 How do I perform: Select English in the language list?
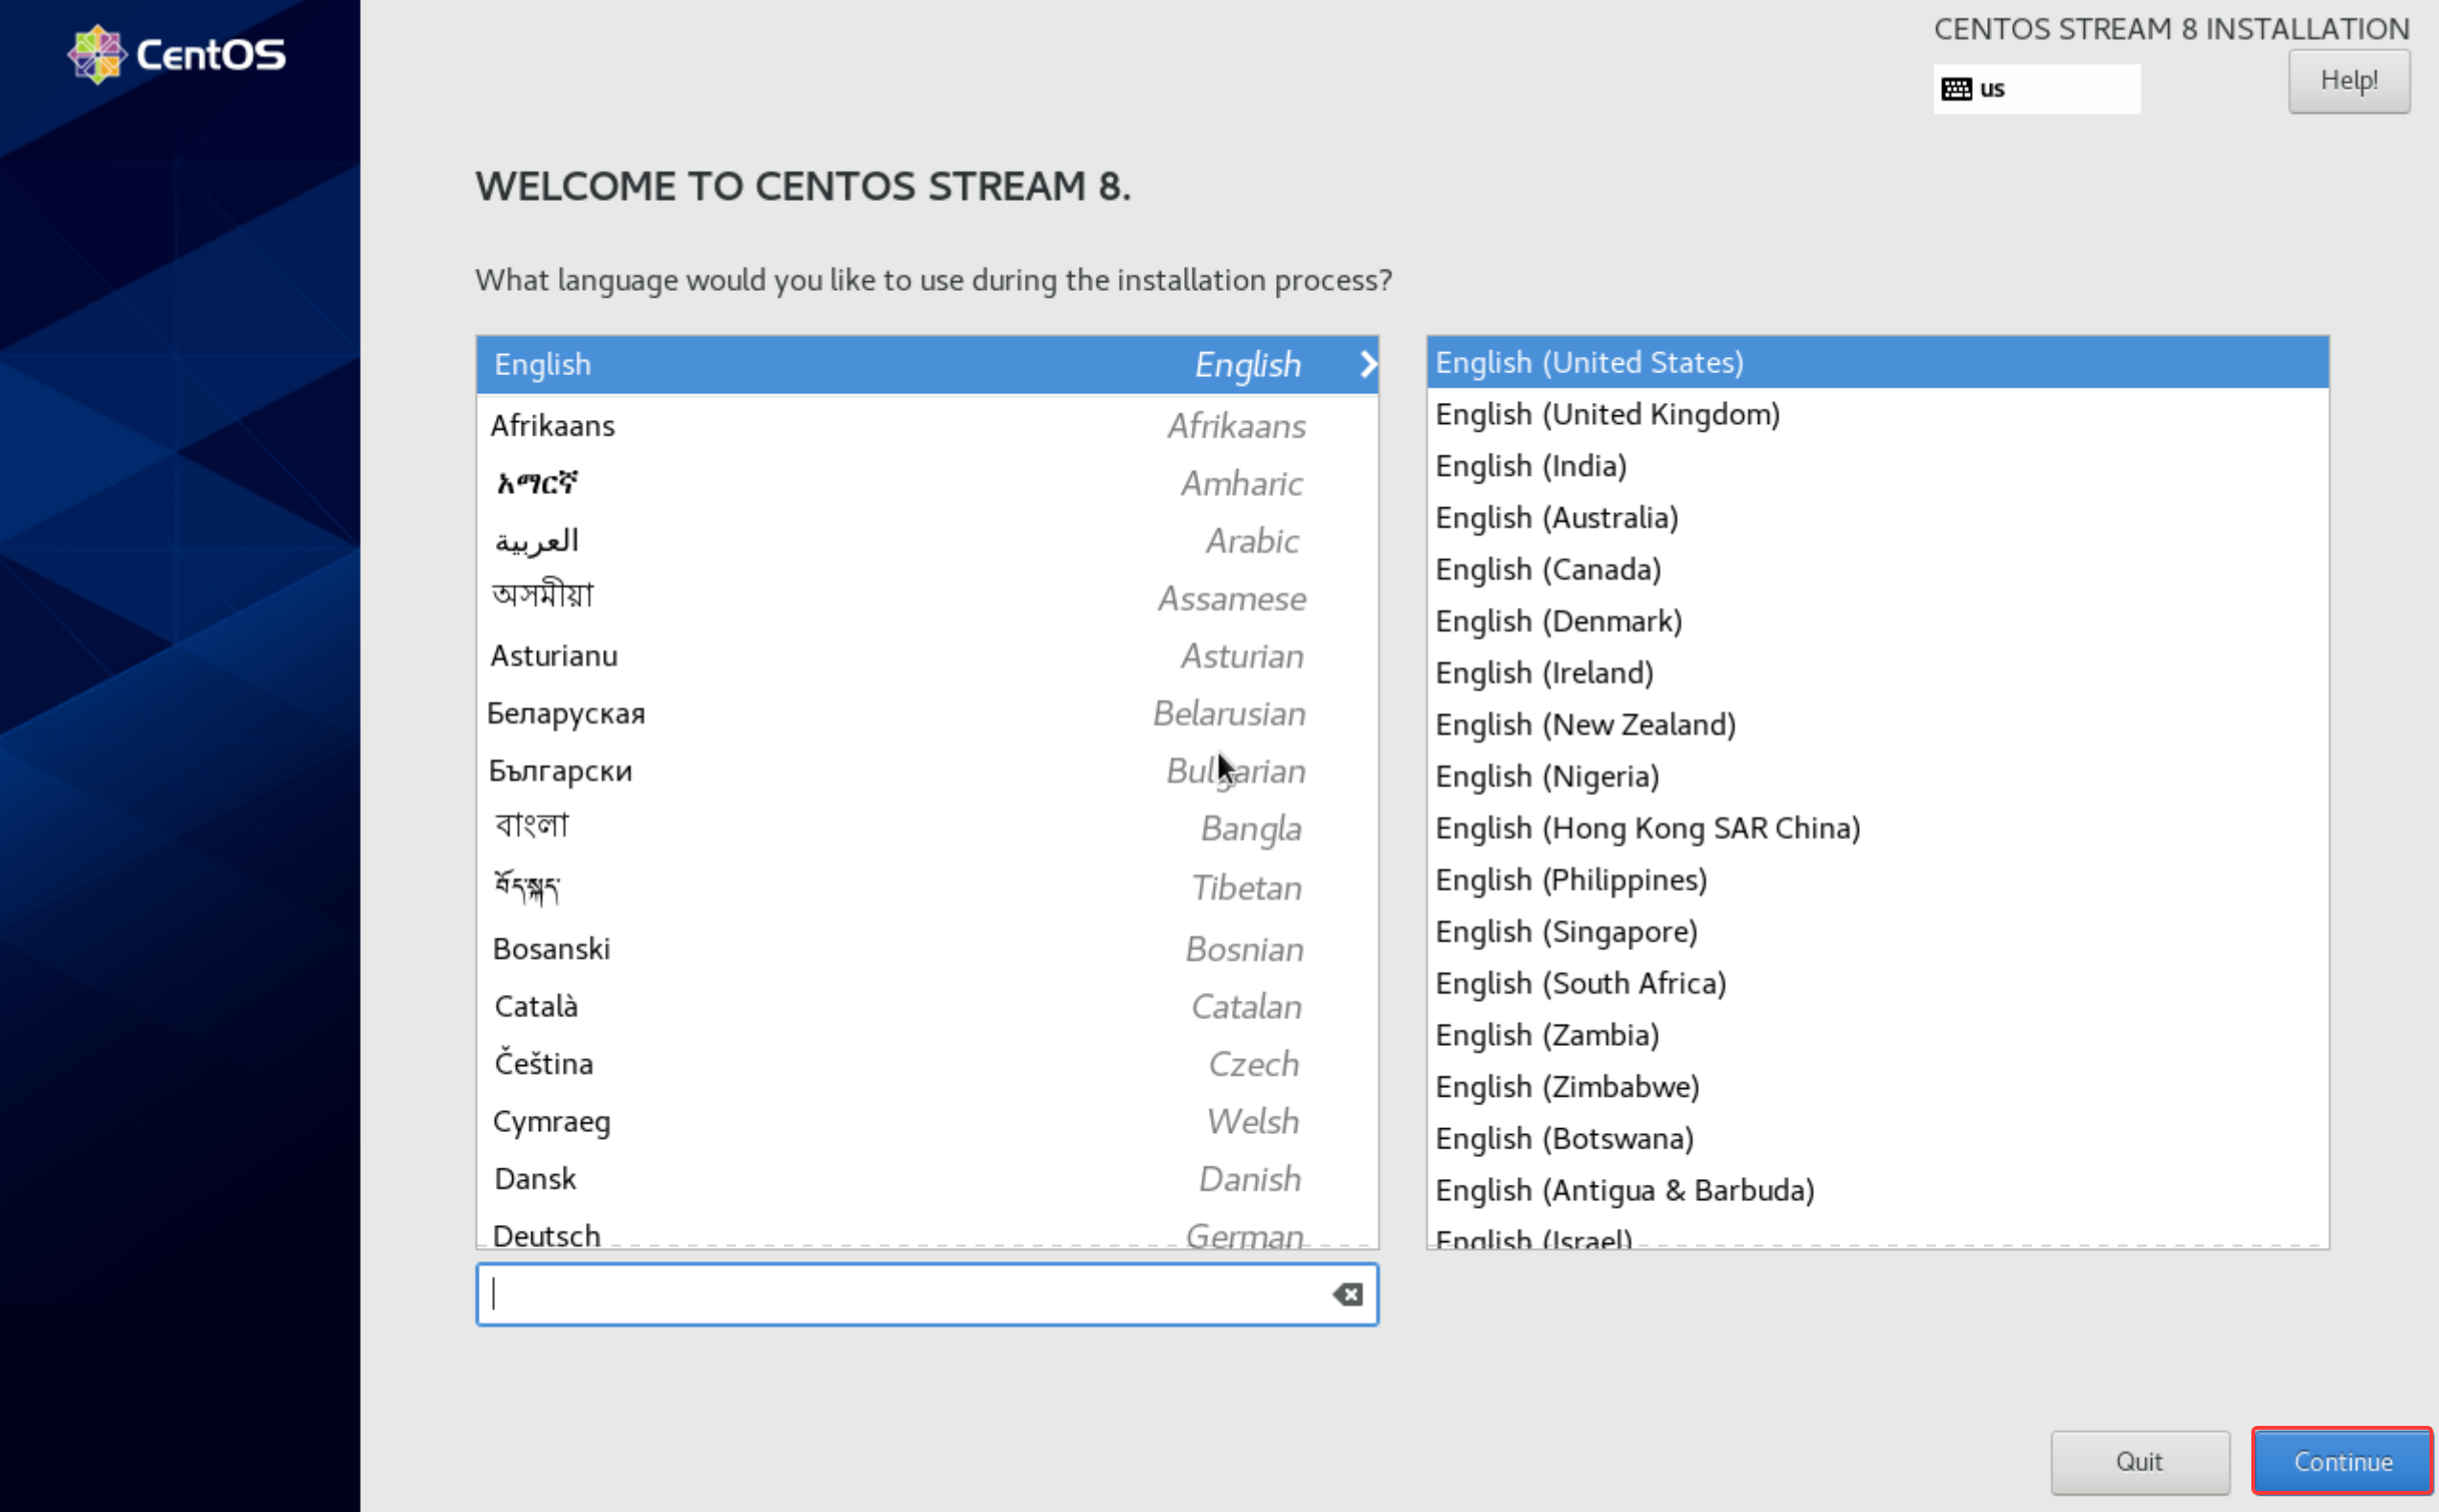tap(927, 364)
